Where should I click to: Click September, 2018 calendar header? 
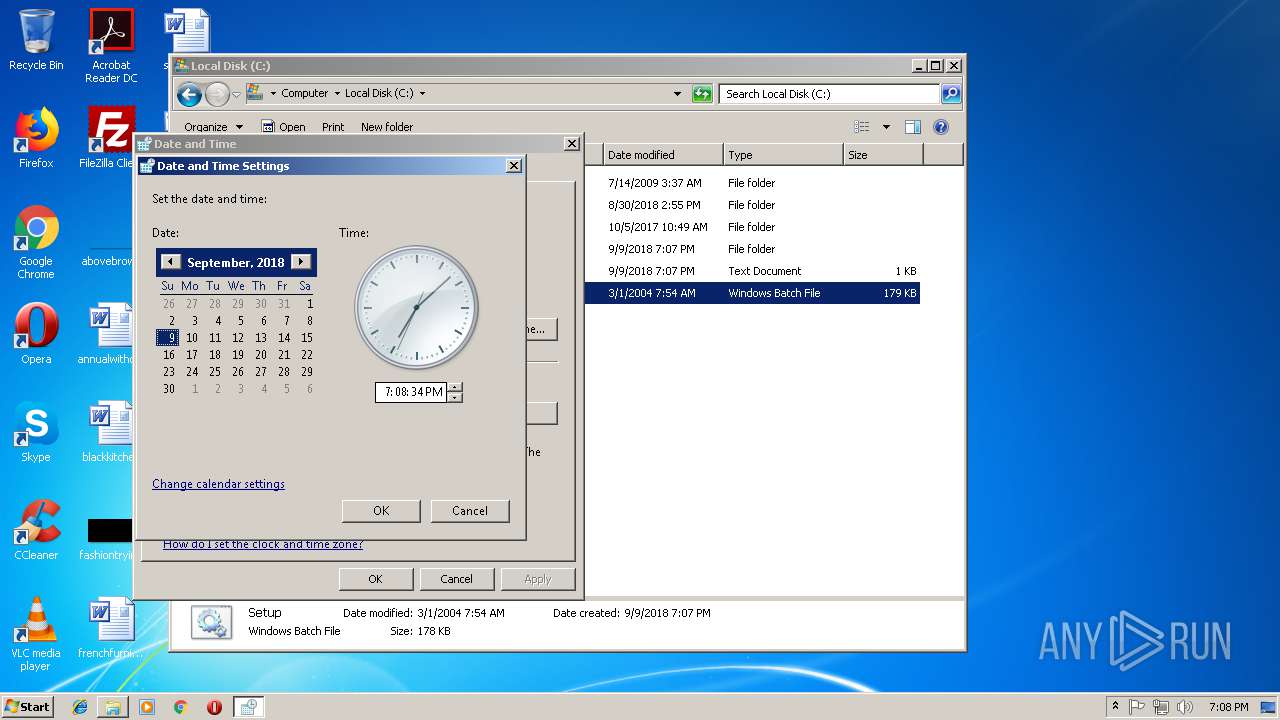point(236,262)
